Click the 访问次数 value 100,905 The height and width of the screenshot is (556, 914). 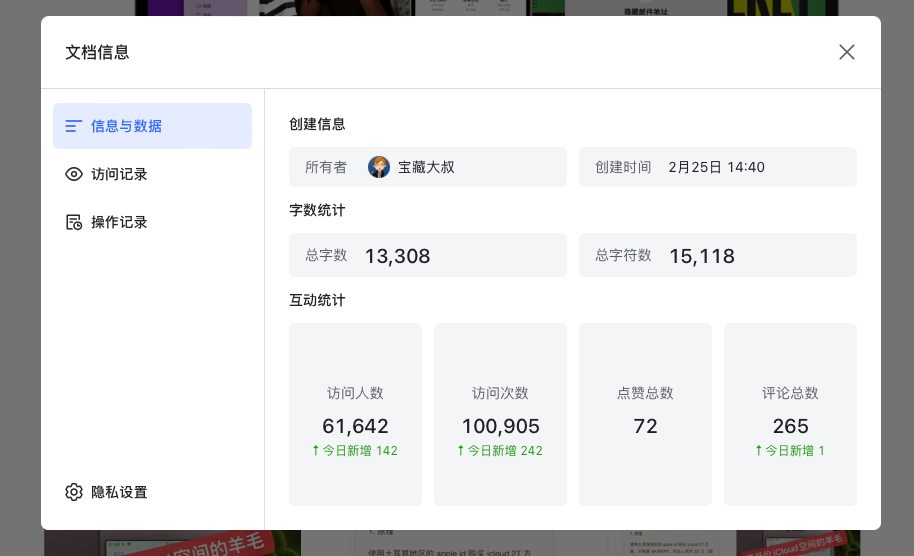tap(501, 426)
